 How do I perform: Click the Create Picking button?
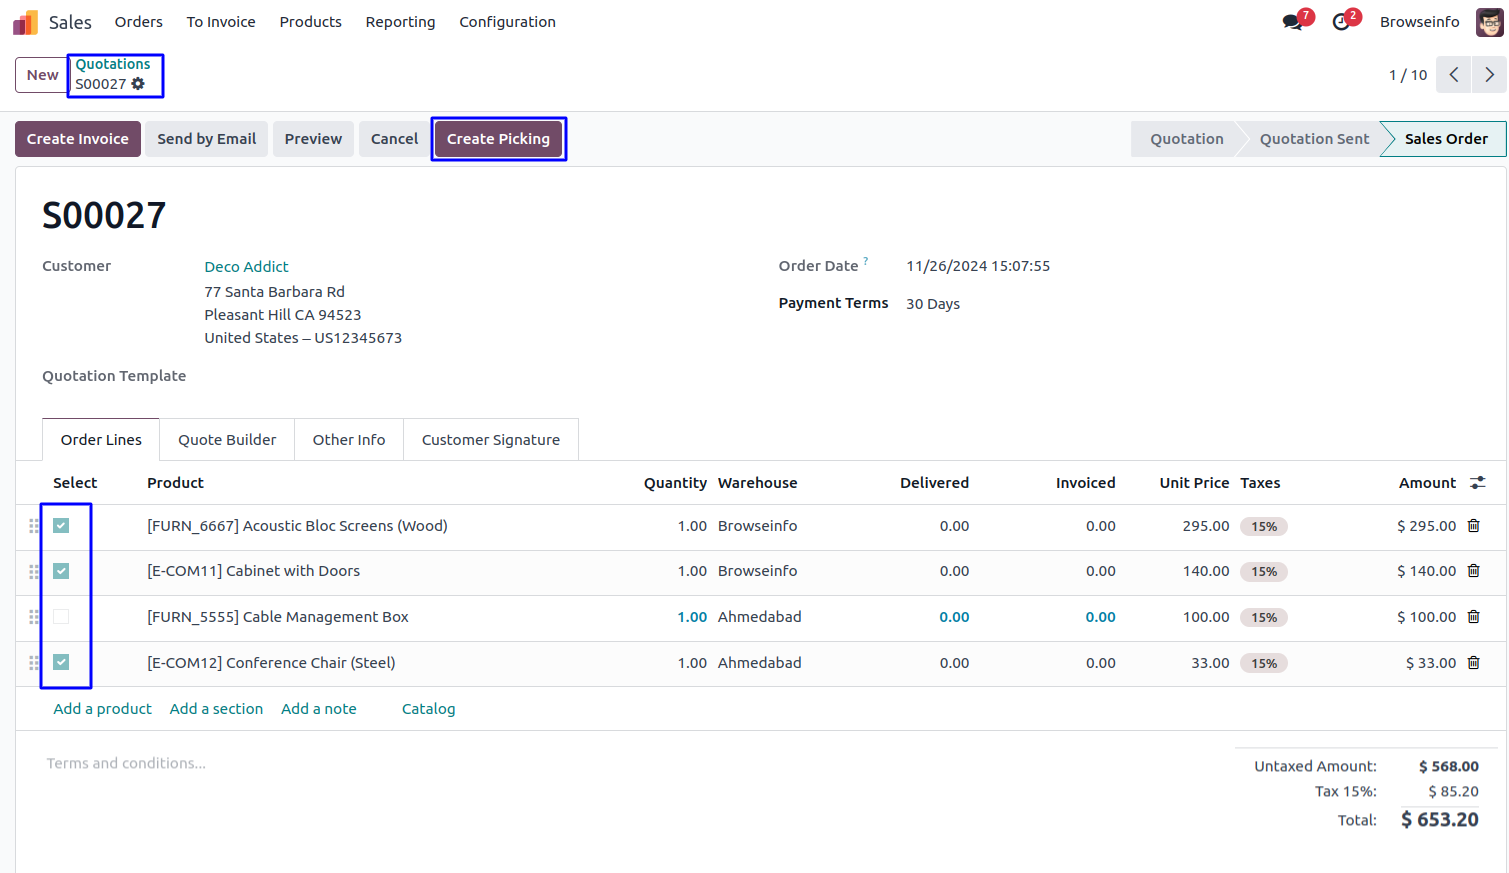pyautogui.click(x=498, y=139)
